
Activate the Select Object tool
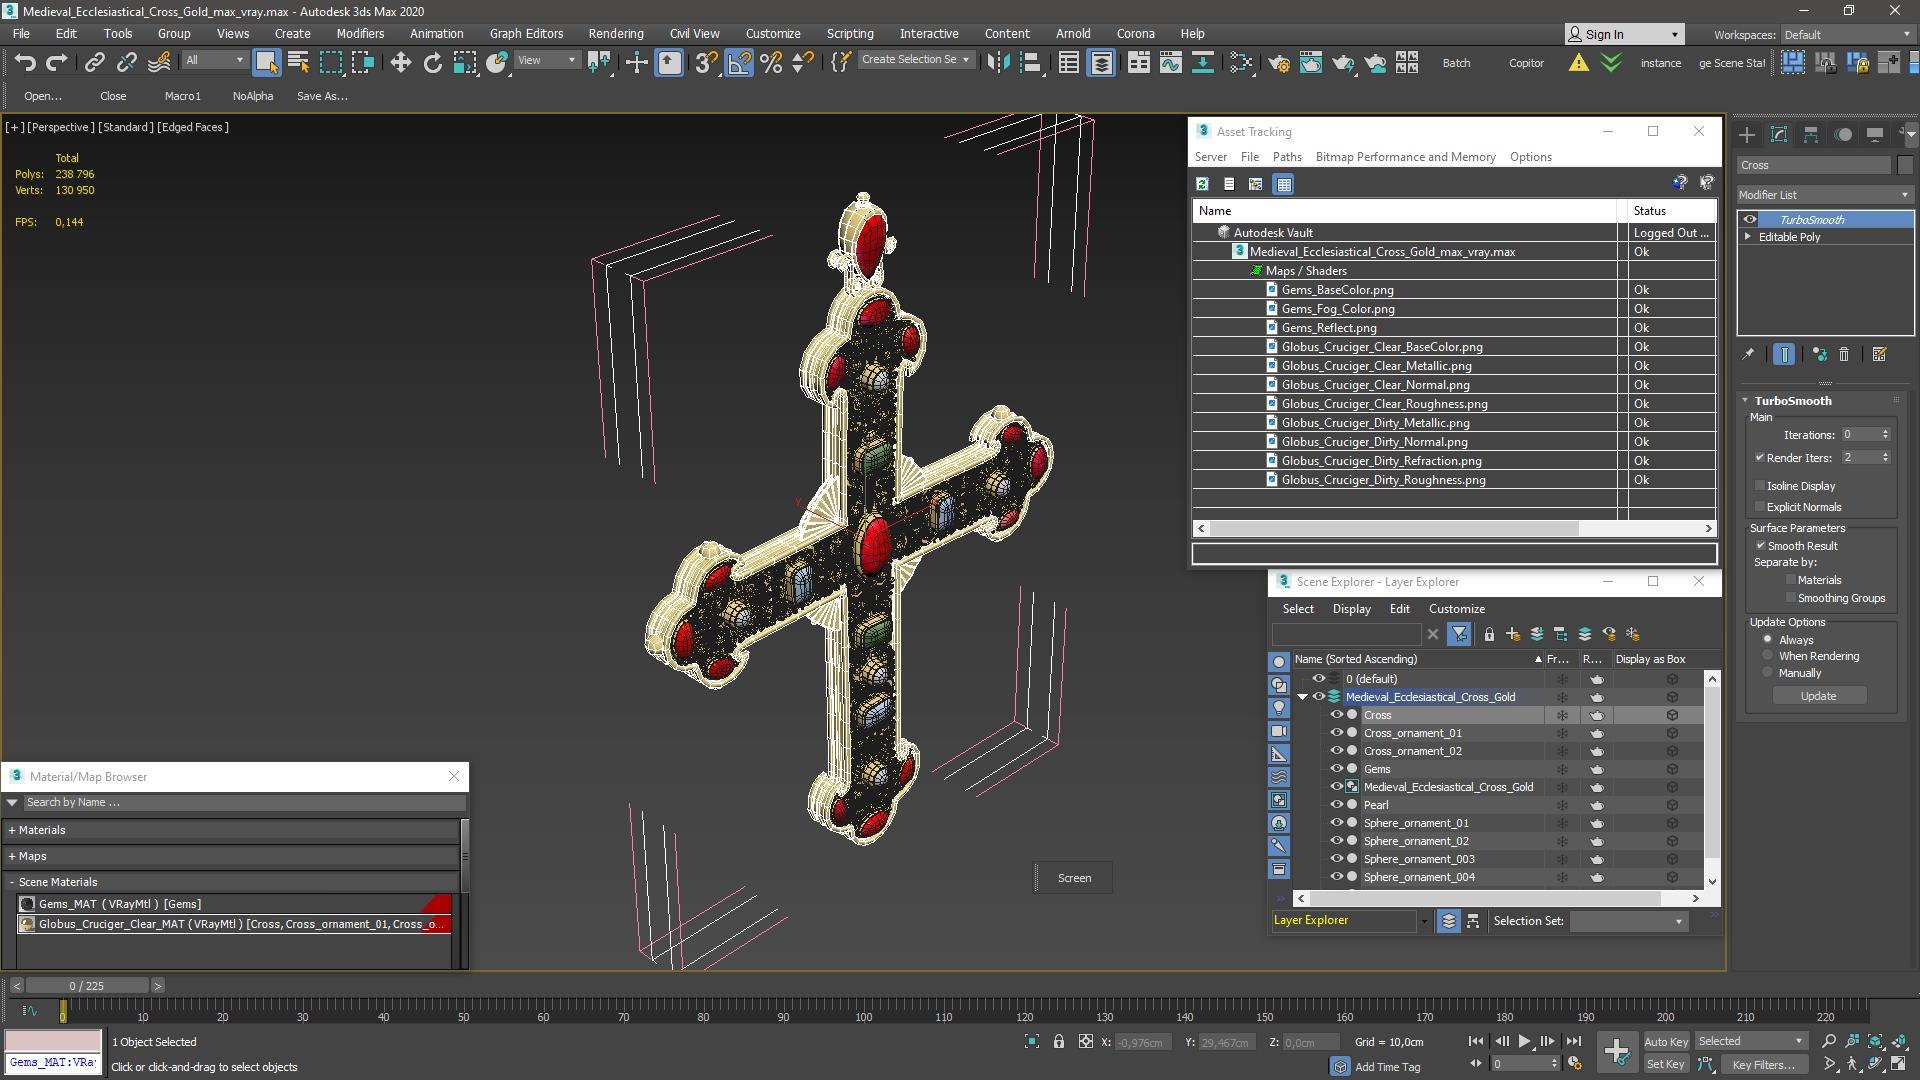click(x=266, y=62)
